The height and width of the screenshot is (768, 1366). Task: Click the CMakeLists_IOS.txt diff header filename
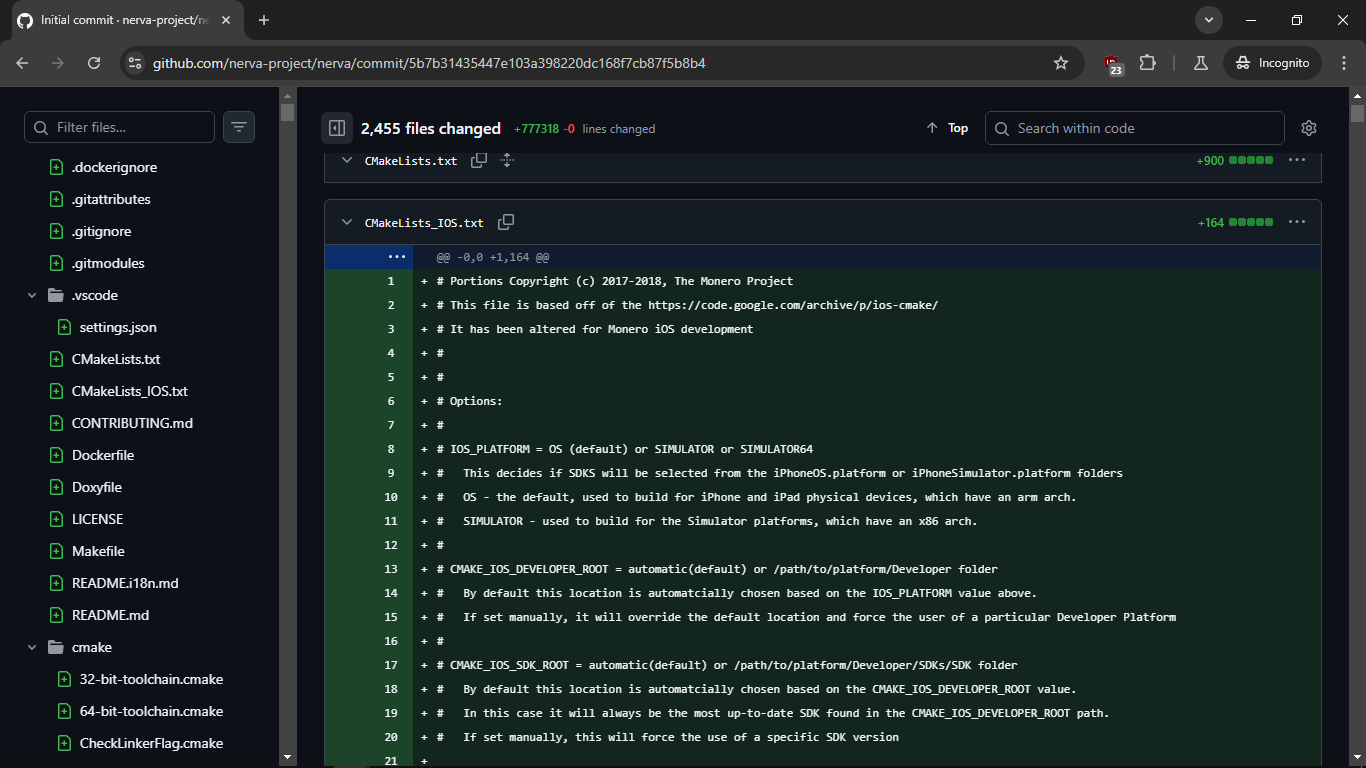[x=424, y=223]
